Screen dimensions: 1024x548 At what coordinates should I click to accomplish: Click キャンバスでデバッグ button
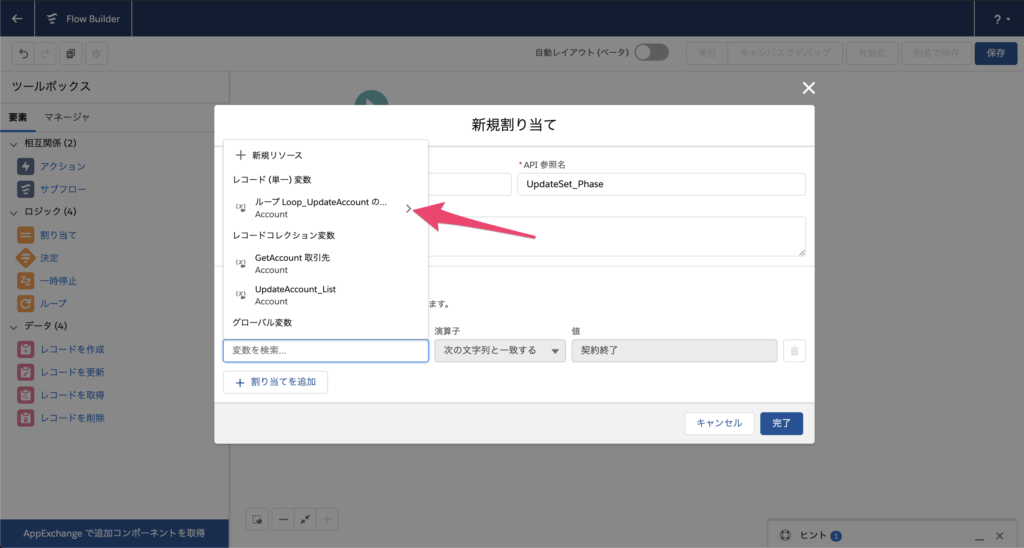point(785,53)
